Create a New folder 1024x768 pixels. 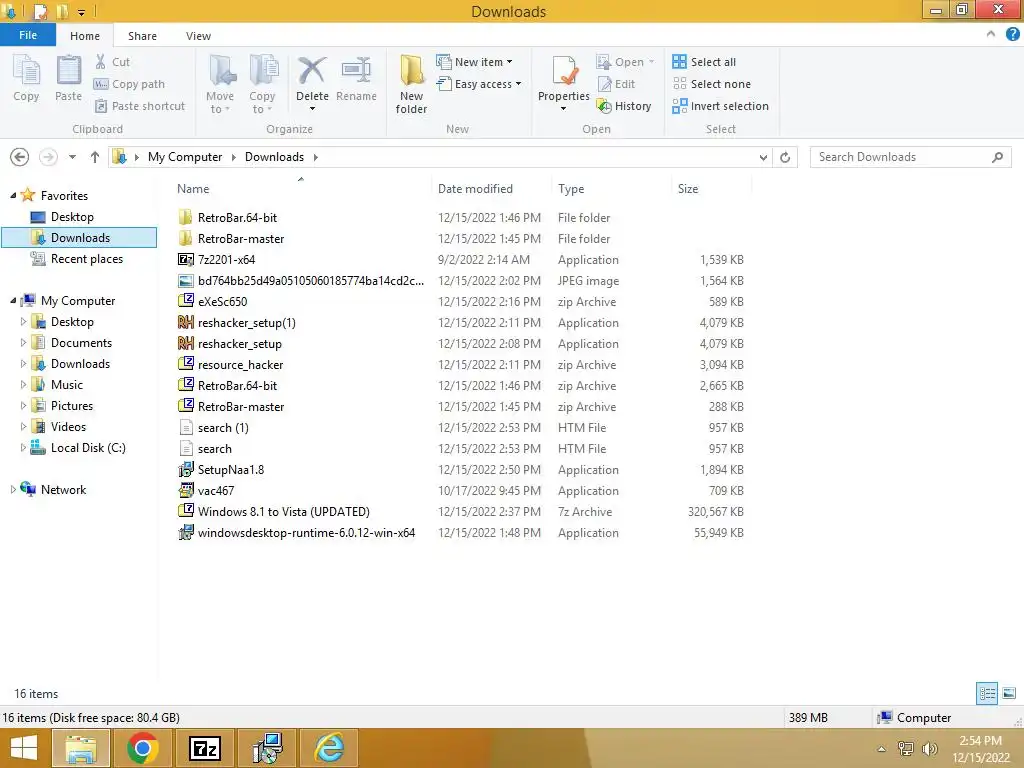coord(411,84)
